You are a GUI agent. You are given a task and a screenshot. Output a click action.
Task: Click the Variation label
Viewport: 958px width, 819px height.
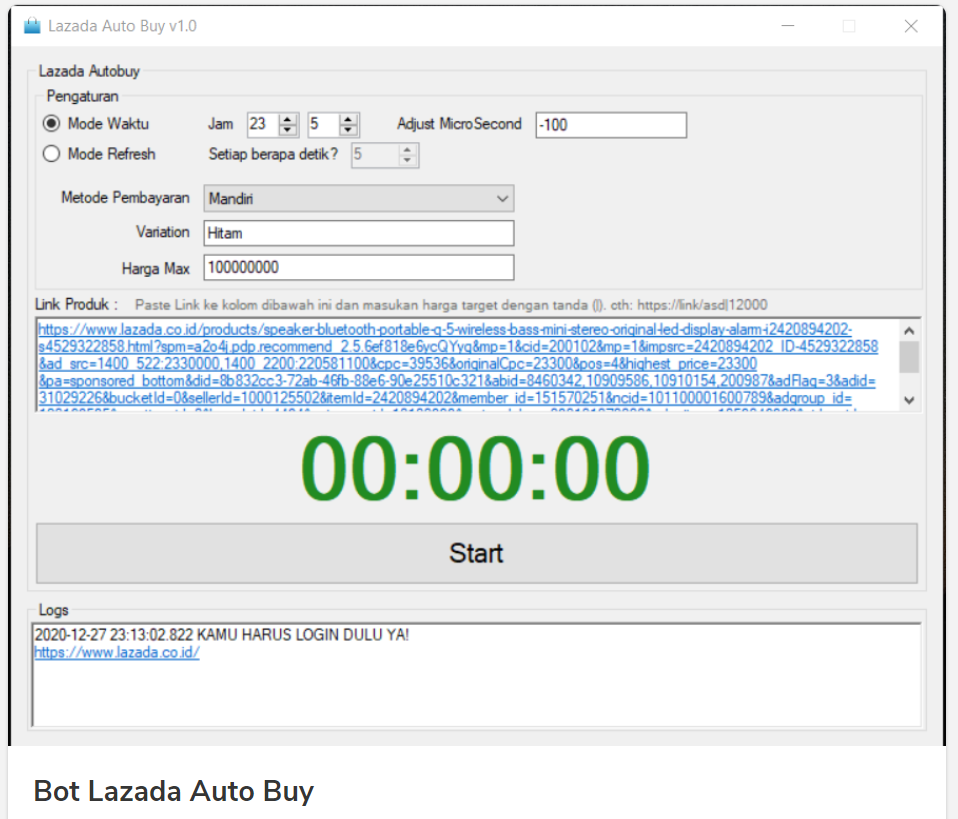pyautogui.click(x=163, y=232)
